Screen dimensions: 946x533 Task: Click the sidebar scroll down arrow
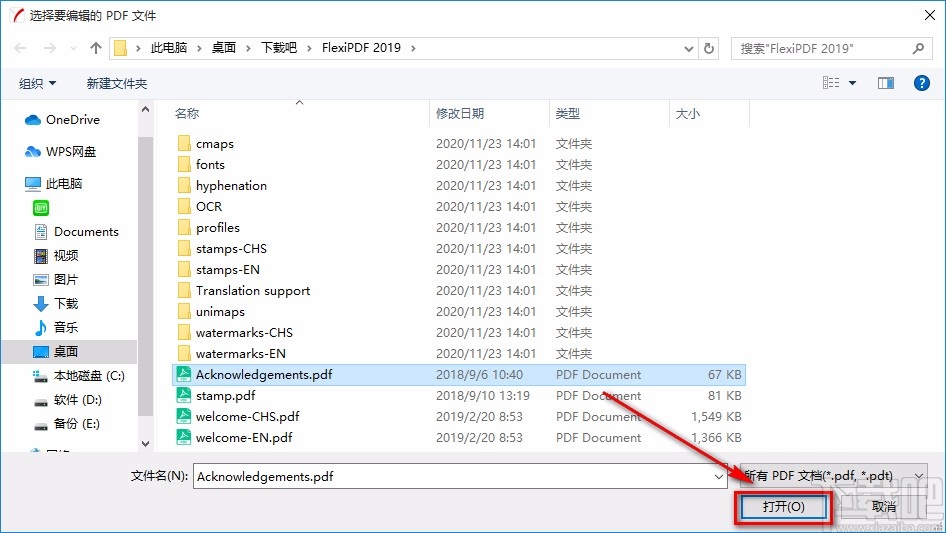[145, 444]
